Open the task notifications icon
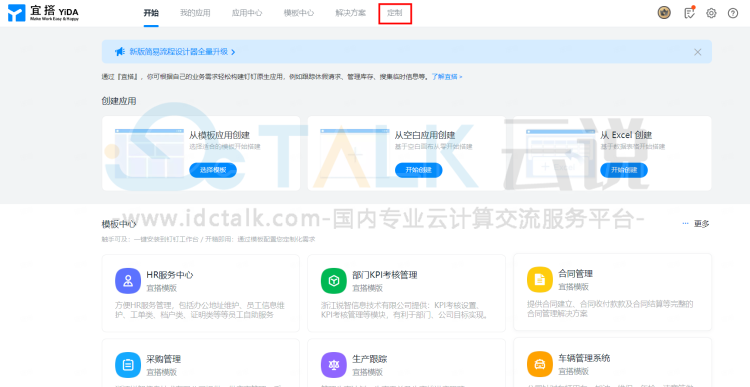The height and width of the screenshot is (387, 750). tap(689, 13)
